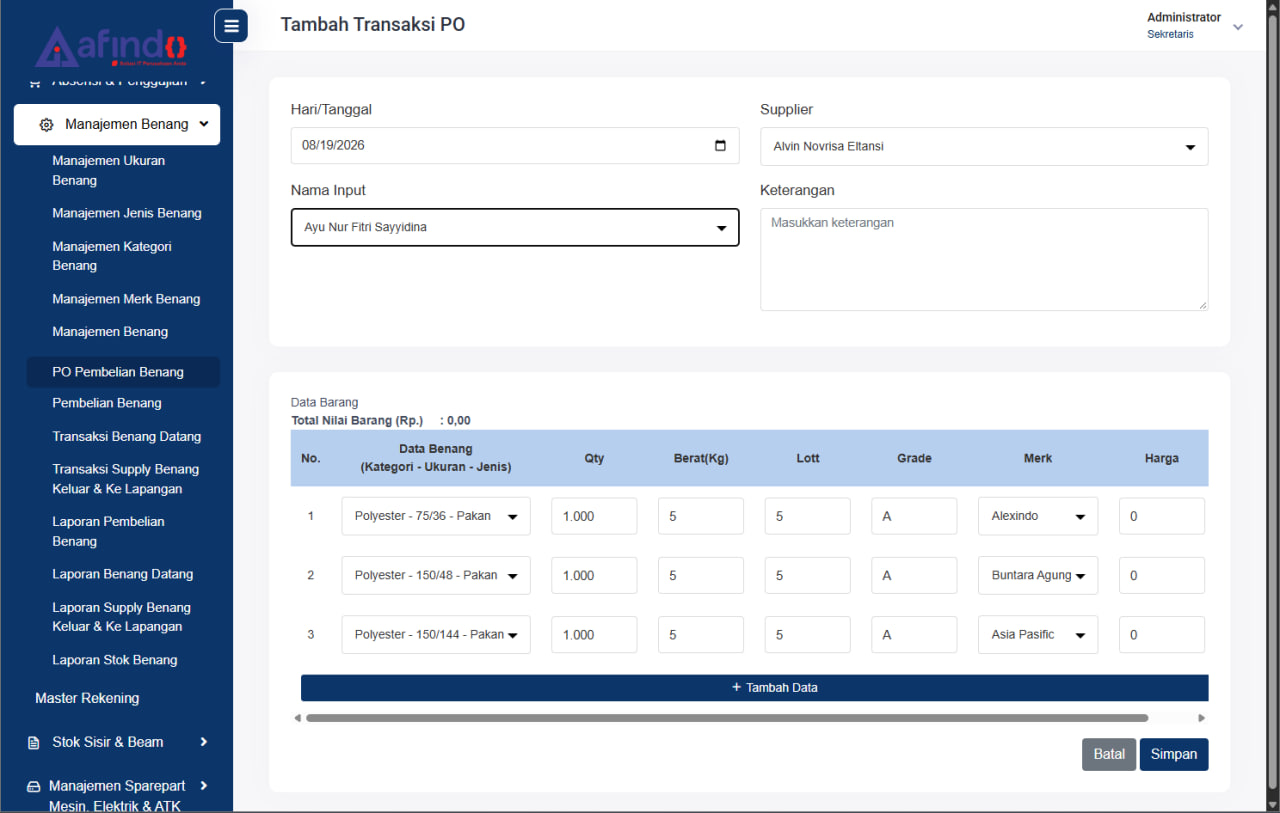
Task: Click the Keterangan textarea
Action: point(984,259)
